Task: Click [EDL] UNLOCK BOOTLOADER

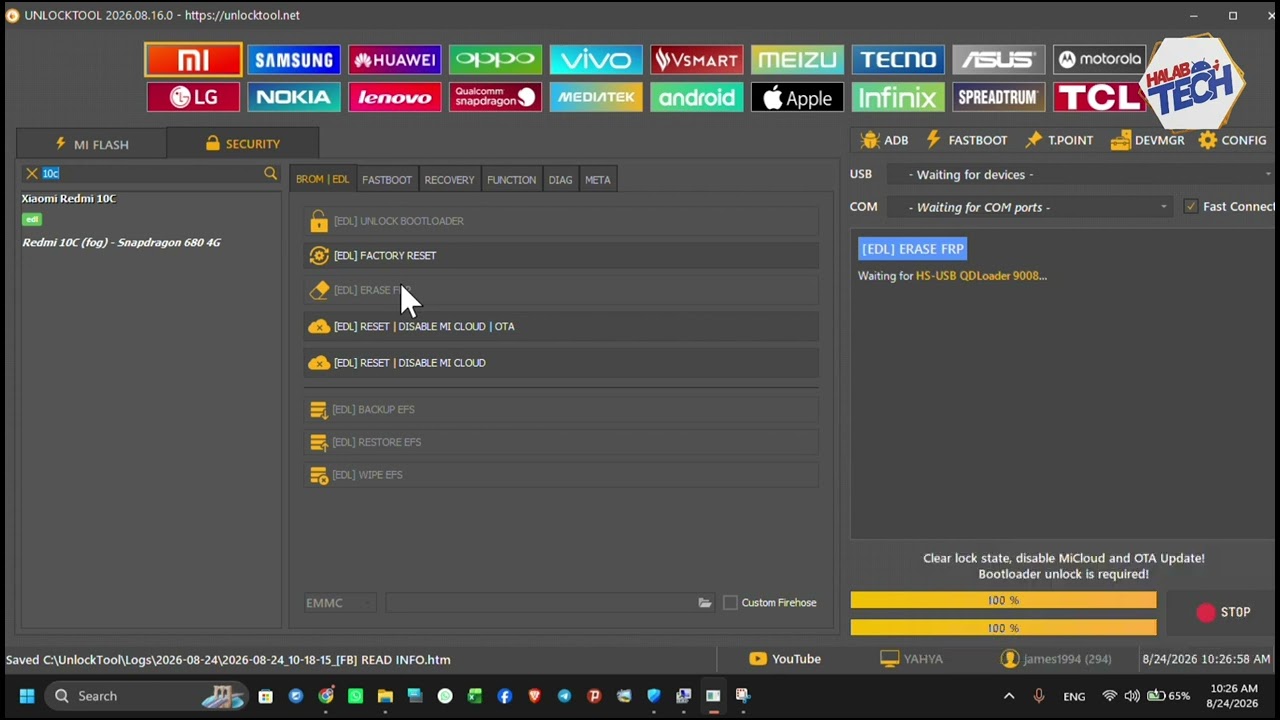Action: [x=561, y=221]
